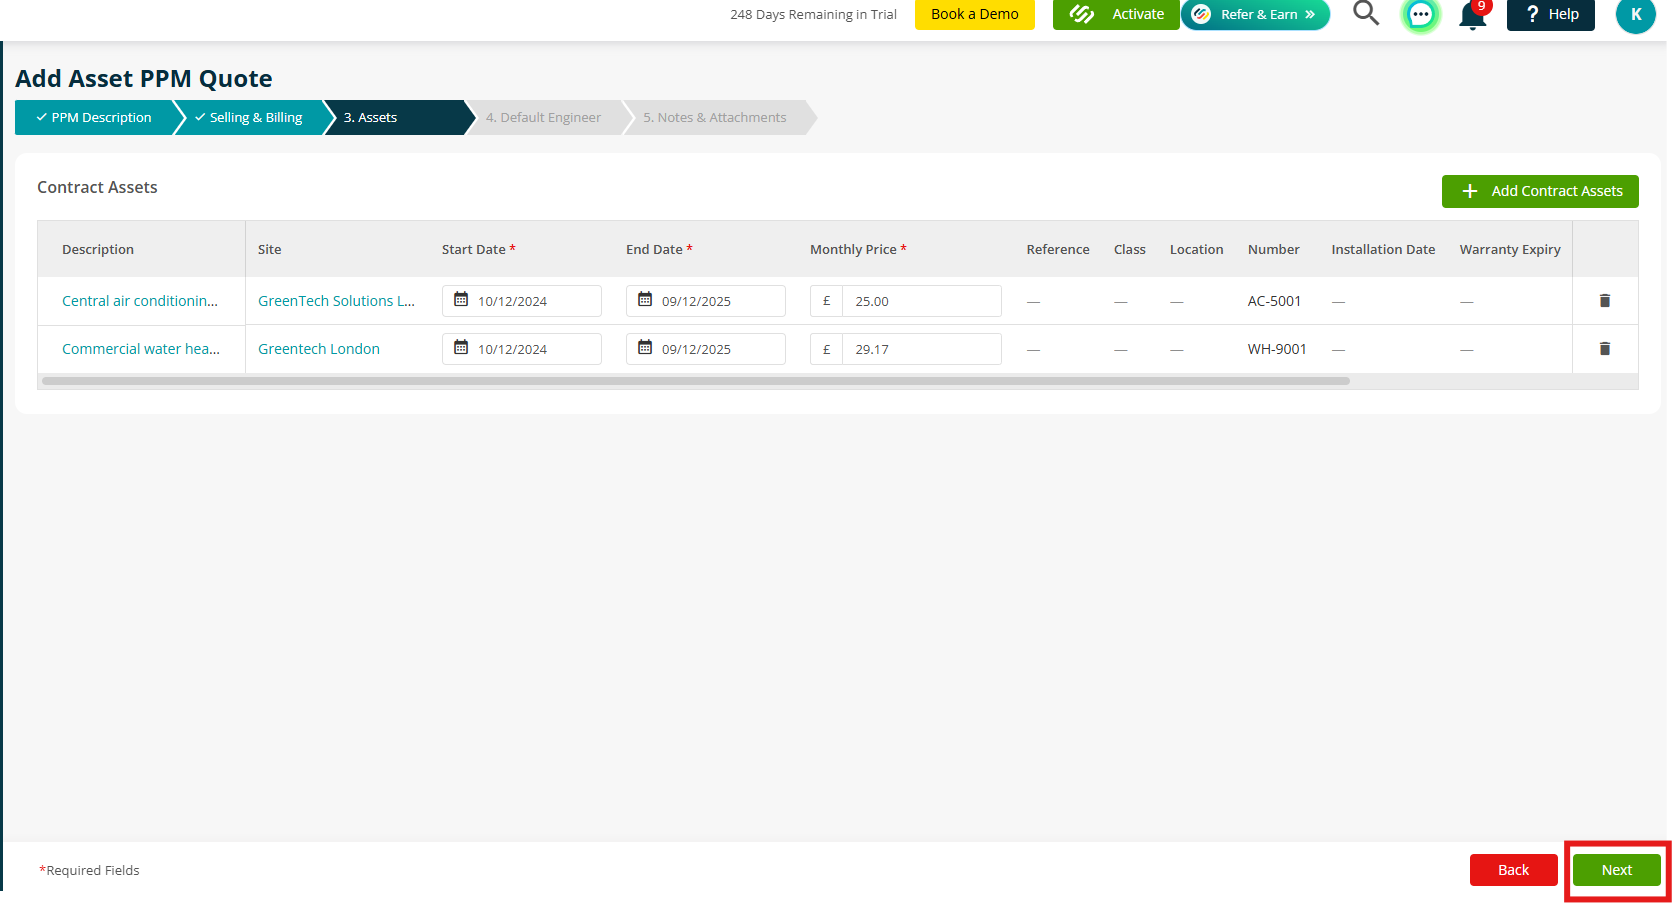Click the Reference column header
Image resolution: width=1672 pixels, height=903 pixels.
pos(1058,250)
